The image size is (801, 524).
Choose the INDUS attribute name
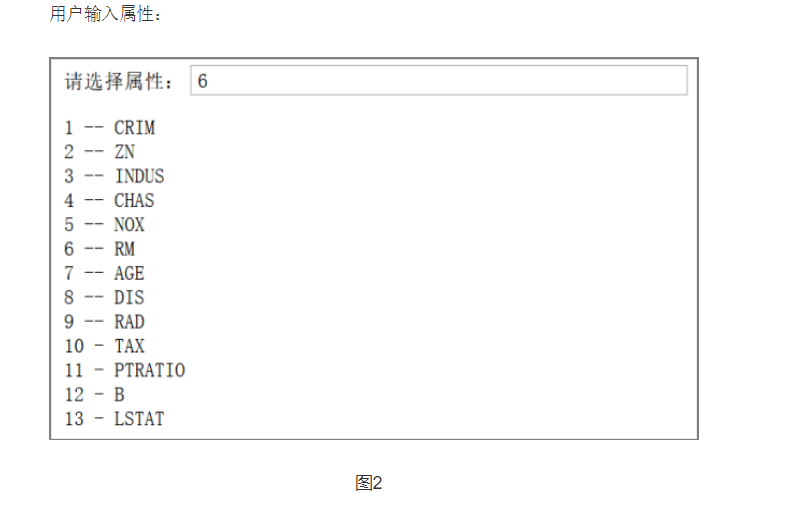pos(139,176)
